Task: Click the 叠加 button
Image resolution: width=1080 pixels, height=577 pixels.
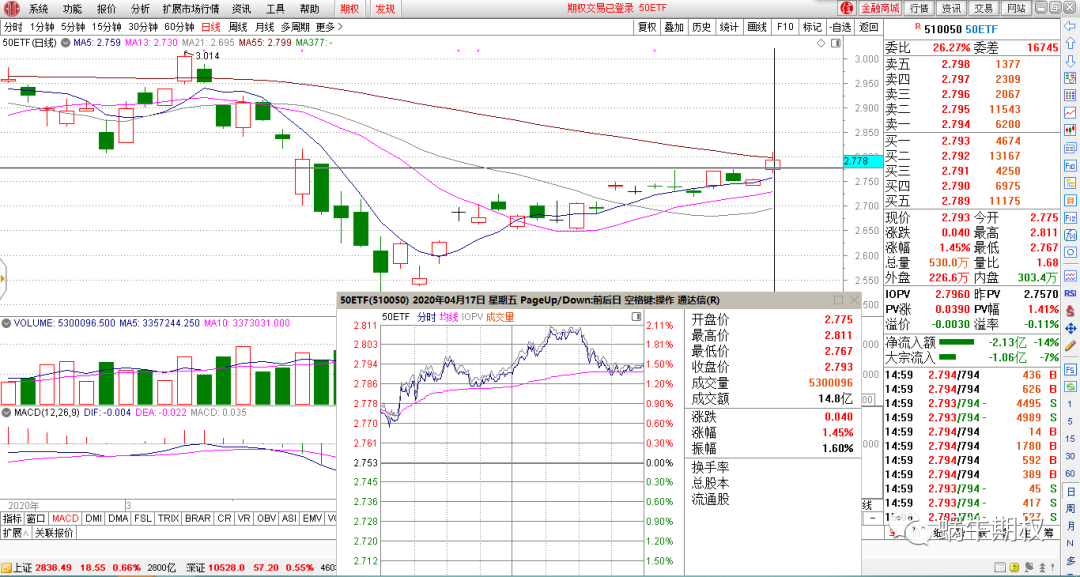Action: [x=674, y=27]
